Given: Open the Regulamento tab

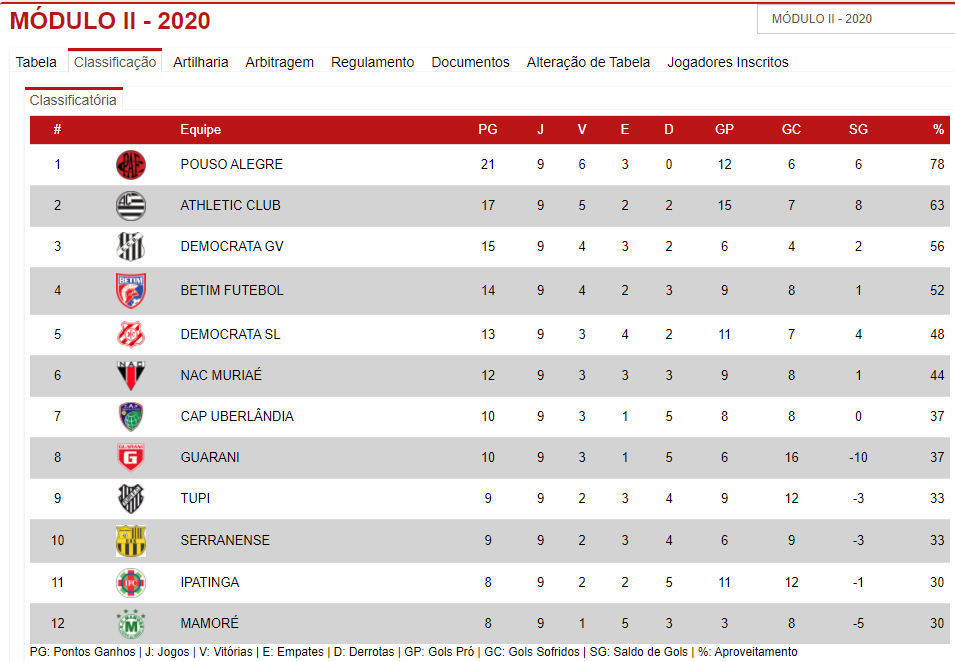Looking at the screenshot, I should [x=372, y=62].
